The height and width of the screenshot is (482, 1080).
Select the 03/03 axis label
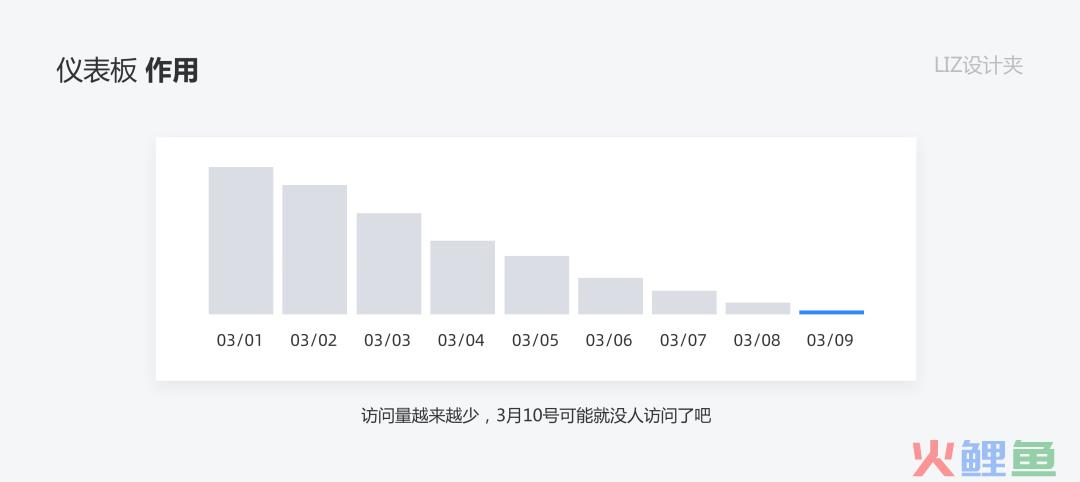(x=387, y=340)
